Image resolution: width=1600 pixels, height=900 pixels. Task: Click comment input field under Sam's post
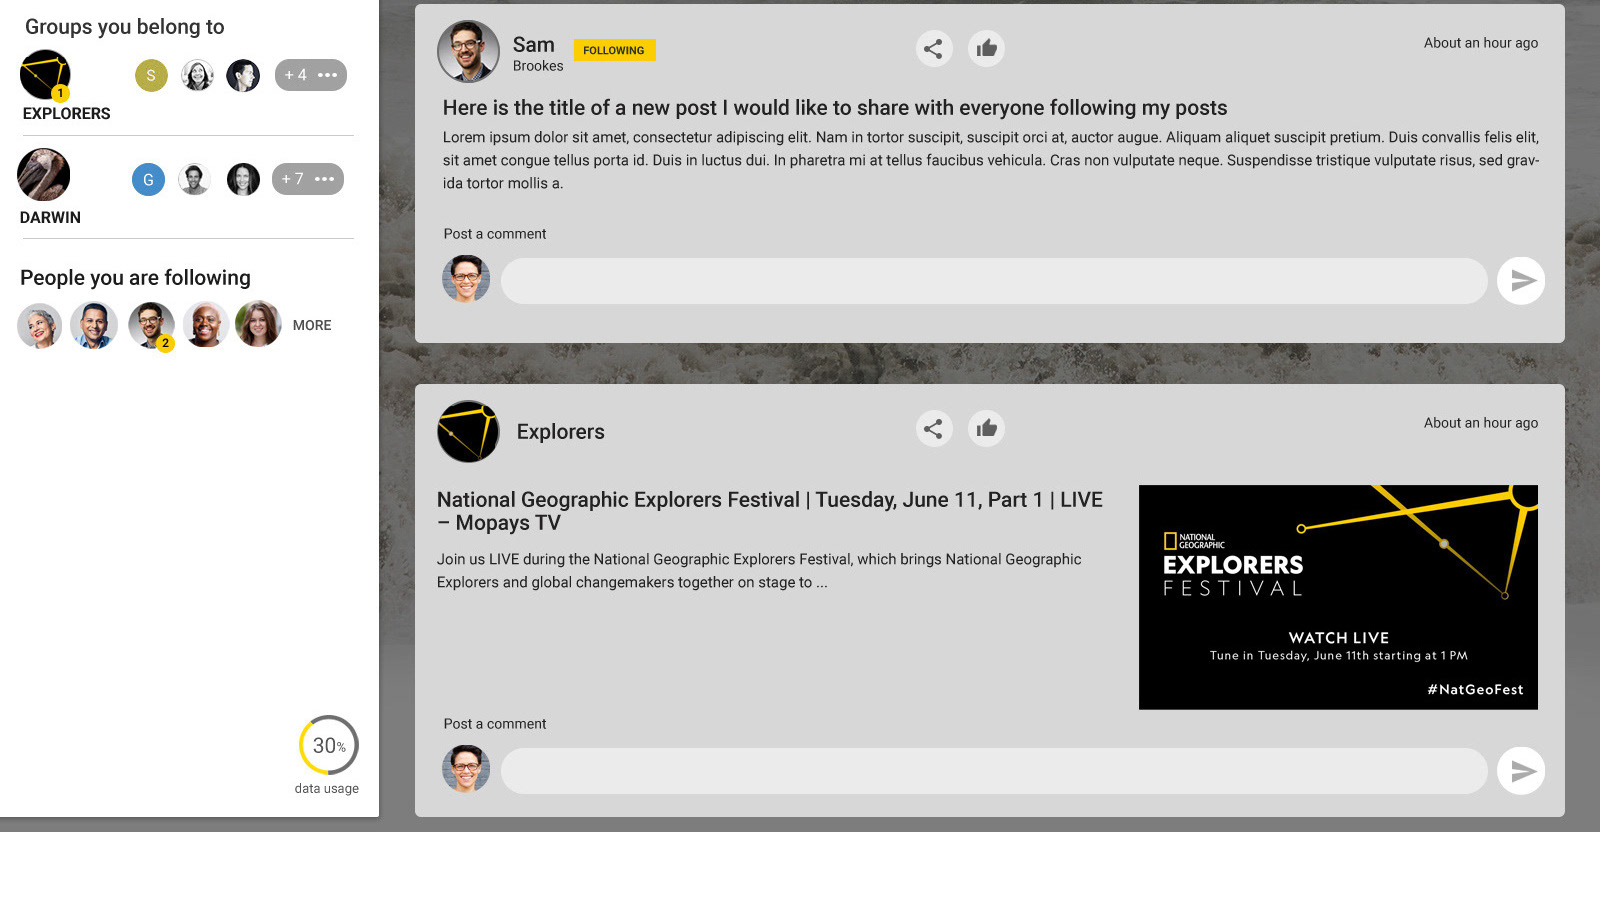pyautogui.click(x=994, y=281)
